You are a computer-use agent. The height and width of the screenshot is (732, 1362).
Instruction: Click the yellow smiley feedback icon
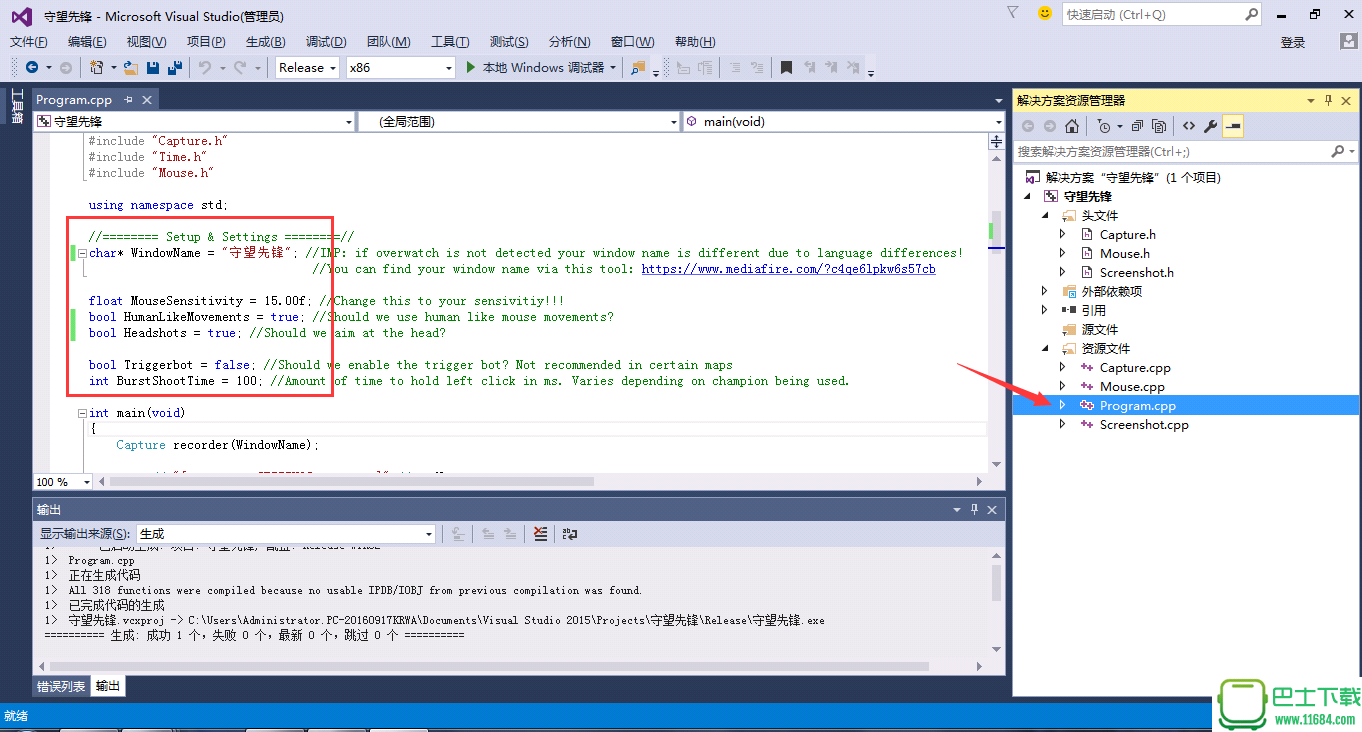tap(1045, 13)
